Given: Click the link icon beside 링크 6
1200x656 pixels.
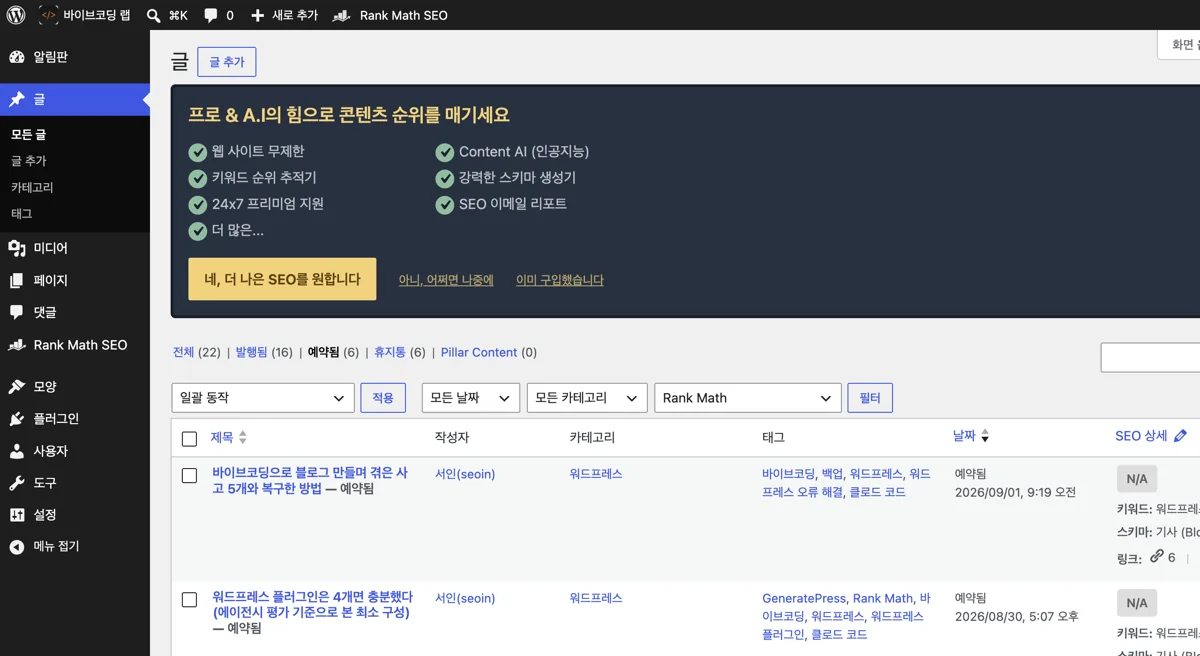Looking at the screenshot, I should coord(1157,556).
